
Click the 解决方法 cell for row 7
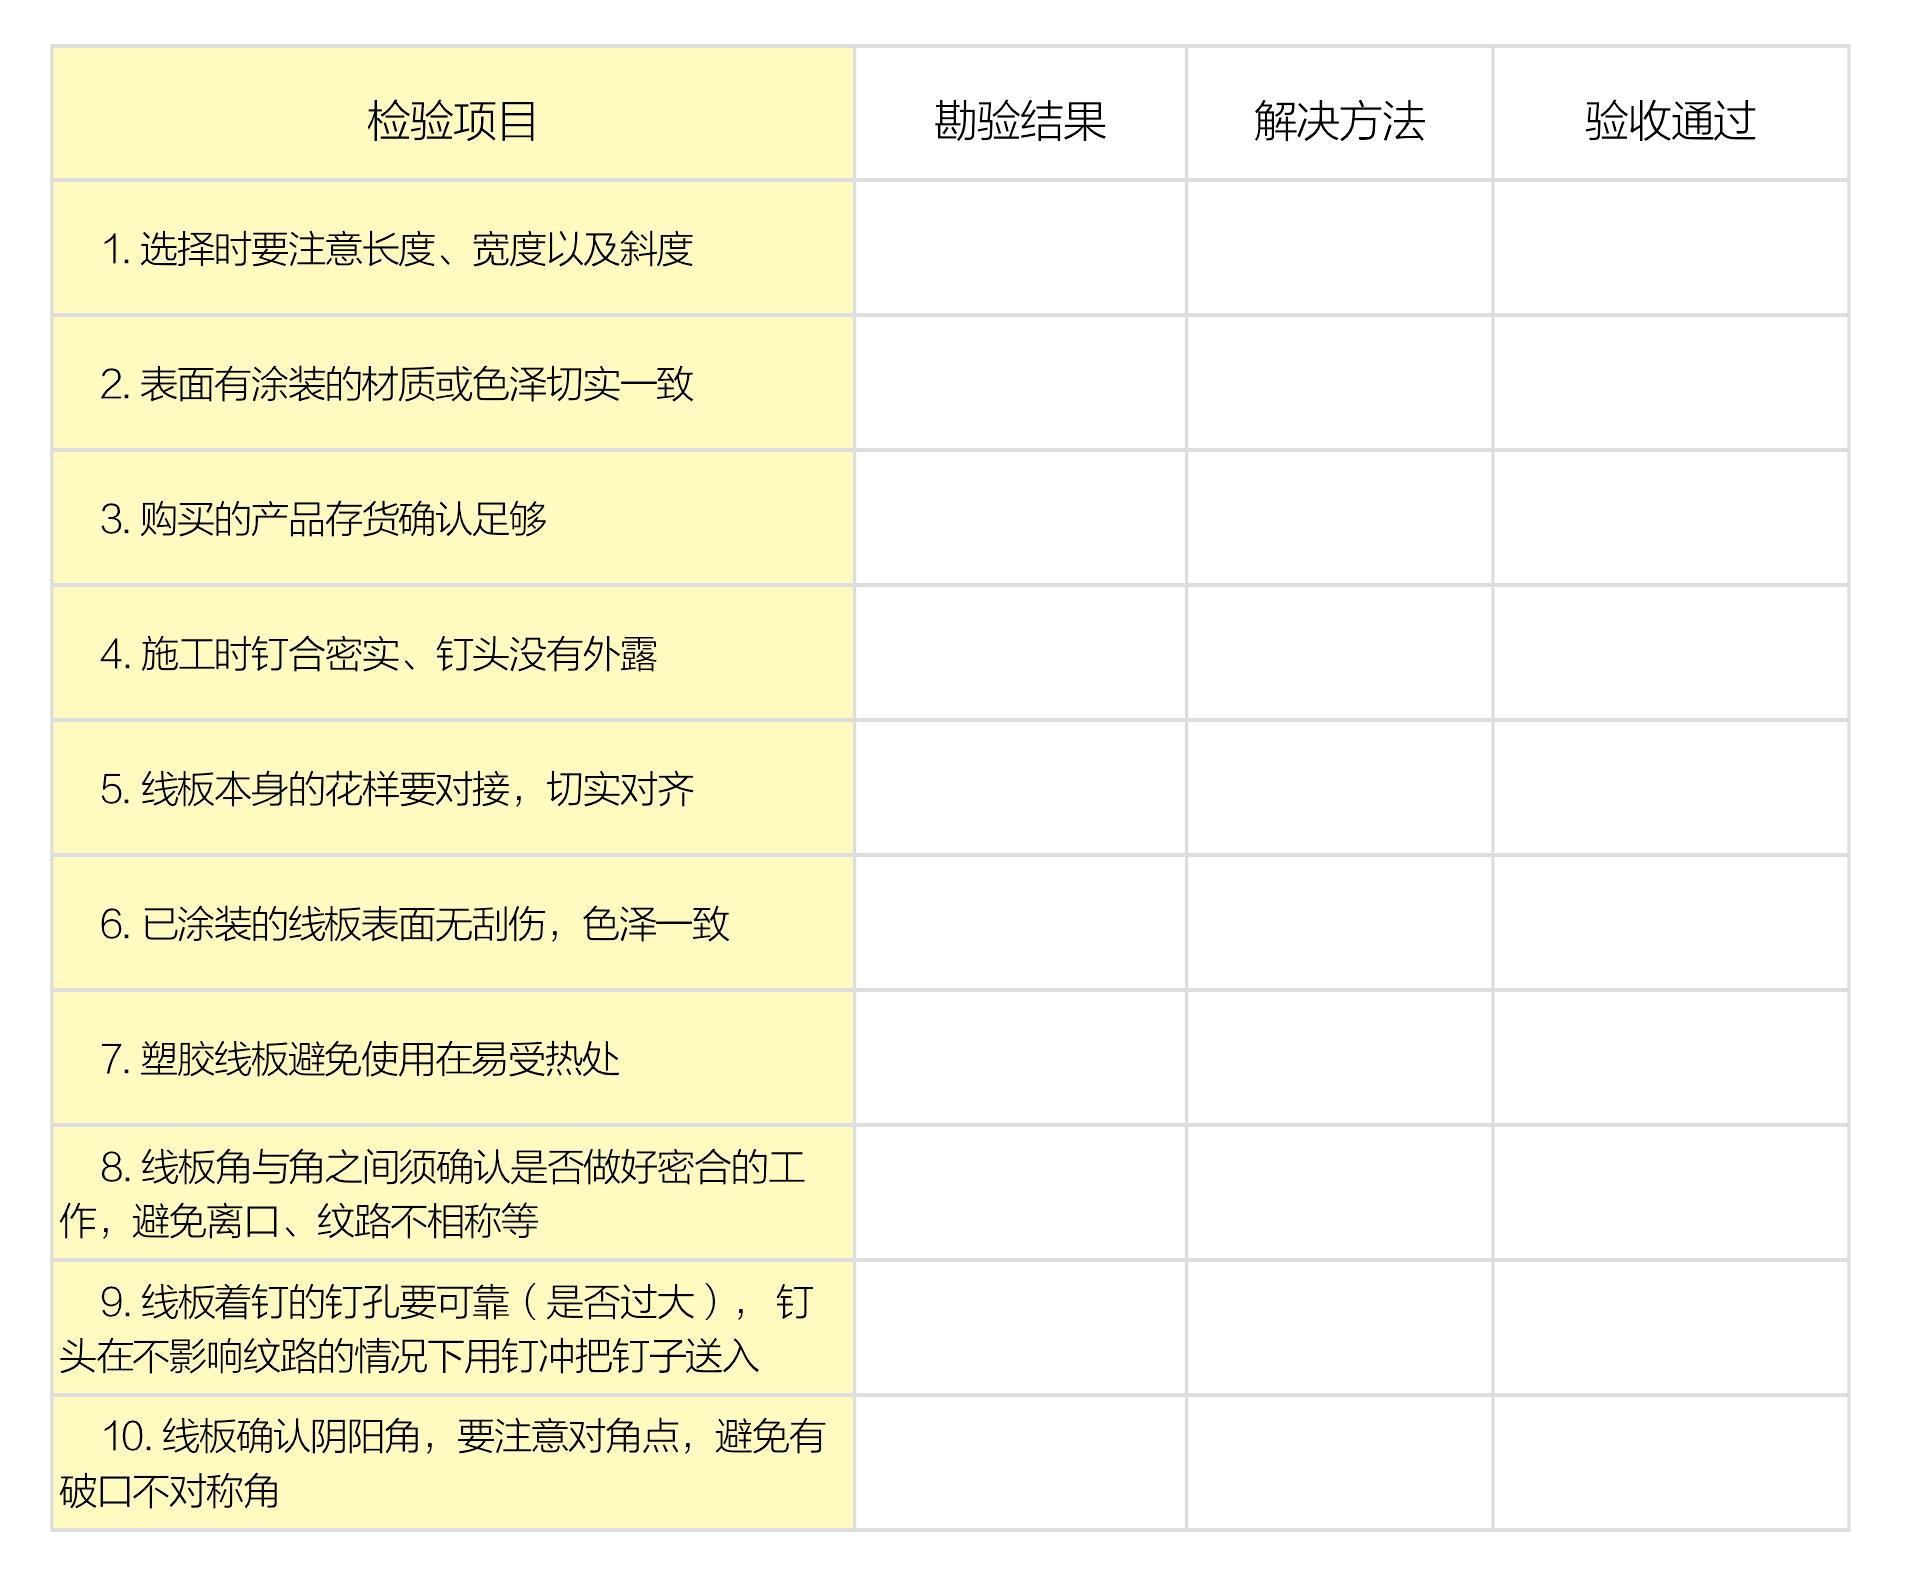[1339, 1058]
